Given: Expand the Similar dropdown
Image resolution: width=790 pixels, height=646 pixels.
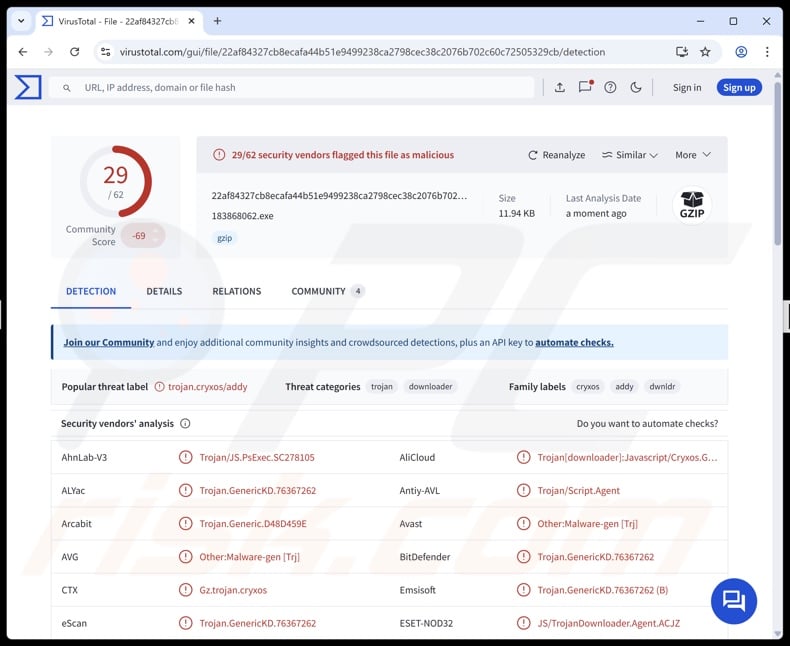Looking at the screenshot, I should tap(630, 155).
